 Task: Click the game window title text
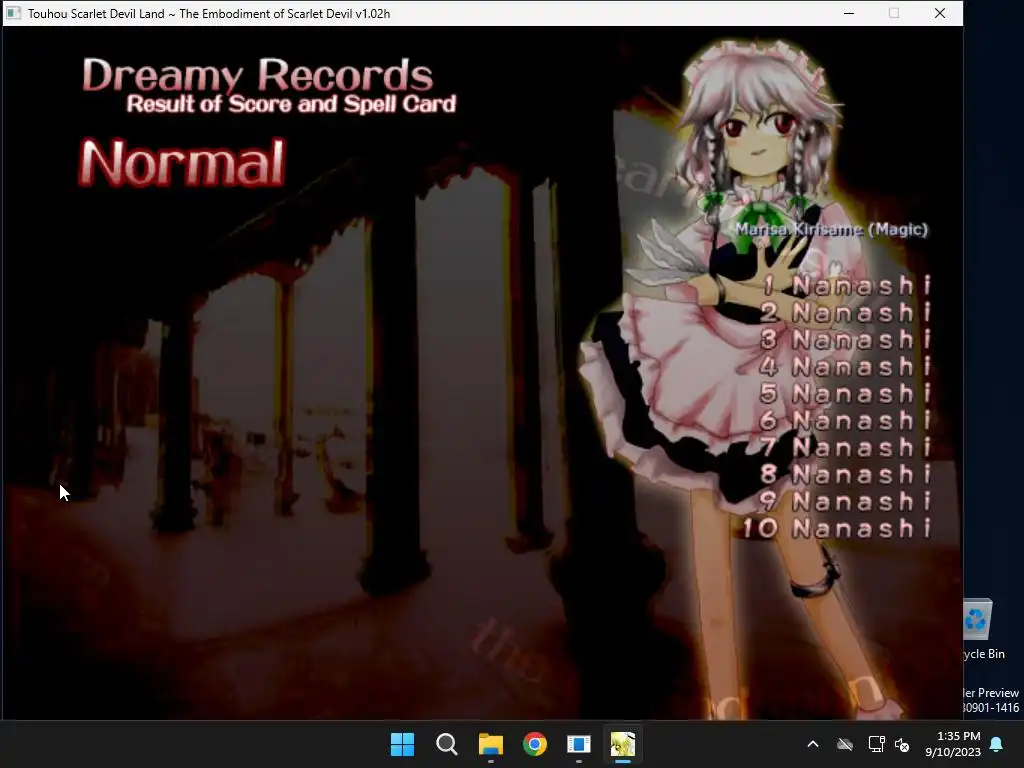point(209,14)
